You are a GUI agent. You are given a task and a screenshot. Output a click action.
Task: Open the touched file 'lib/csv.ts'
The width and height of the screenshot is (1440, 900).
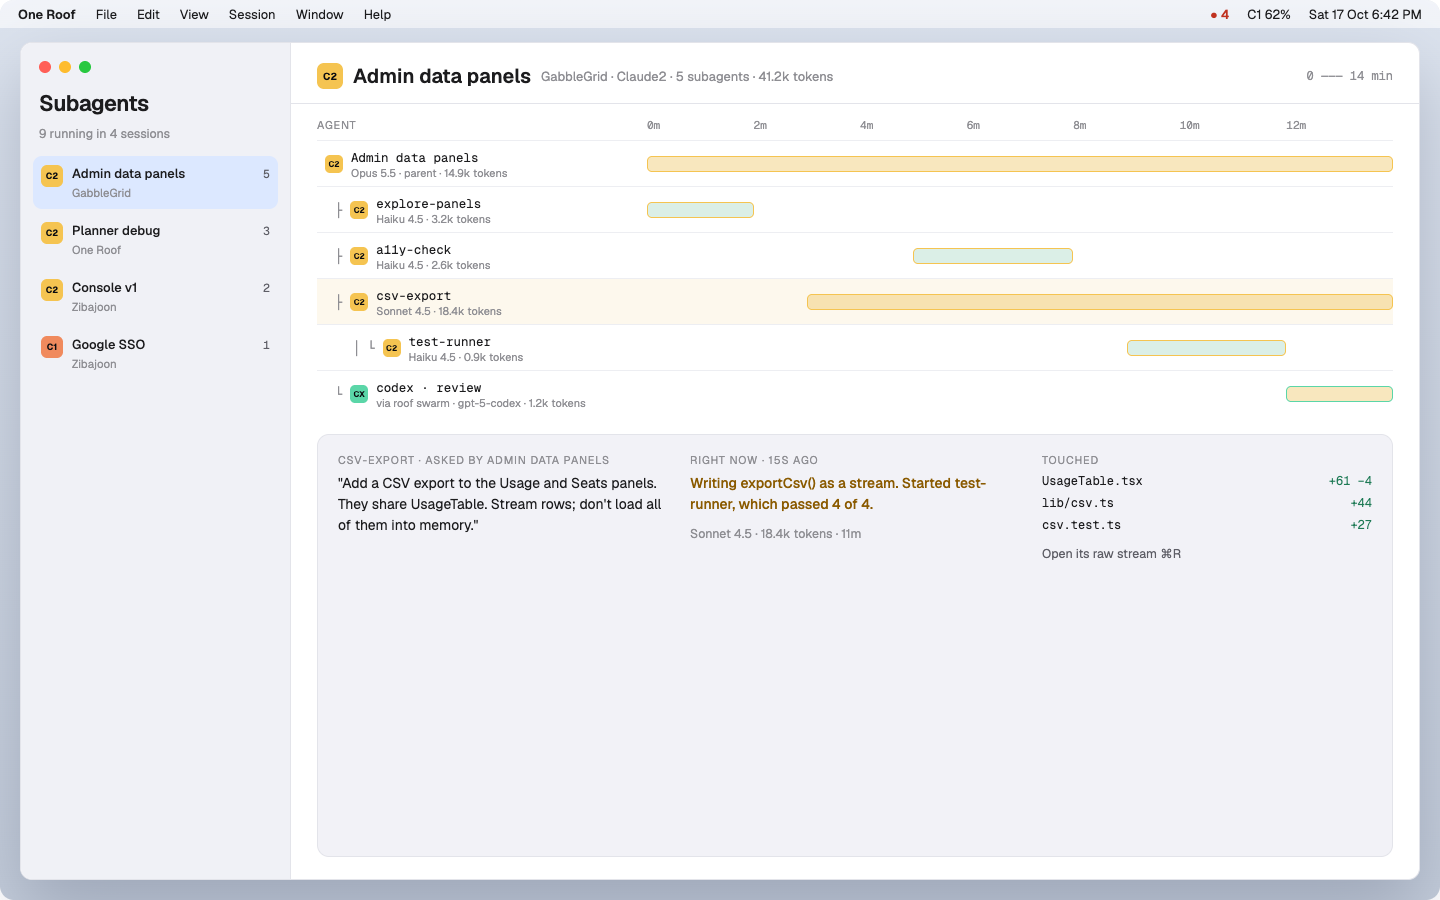1078,503
